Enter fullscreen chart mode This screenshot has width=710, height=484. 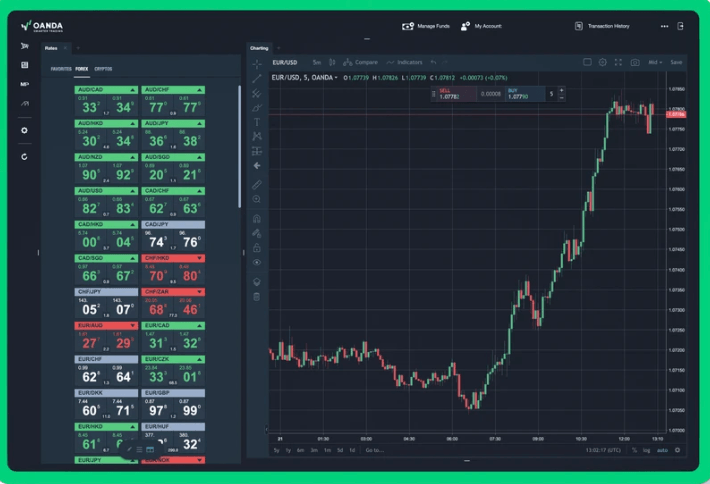coord(618,62)
